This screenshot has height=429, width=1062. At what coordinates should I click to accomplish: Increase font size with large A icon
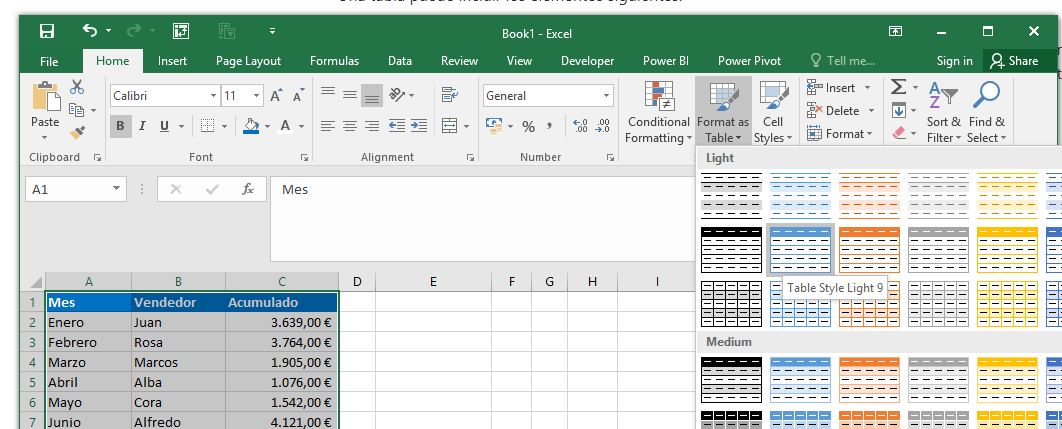276,96
